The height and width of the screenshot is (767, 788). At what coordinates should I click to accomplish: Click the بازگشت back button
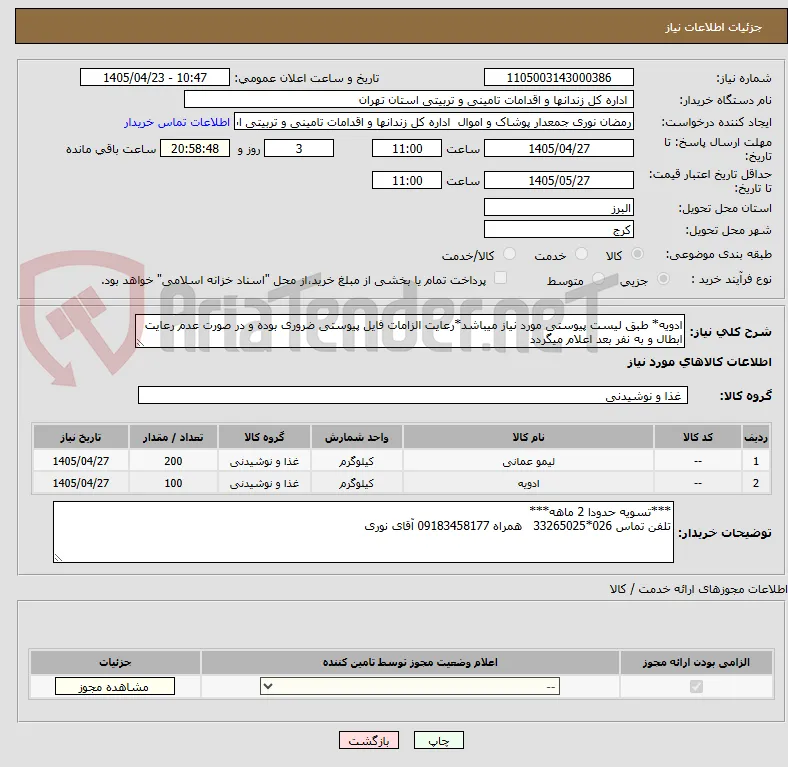(x=369, y=740)
